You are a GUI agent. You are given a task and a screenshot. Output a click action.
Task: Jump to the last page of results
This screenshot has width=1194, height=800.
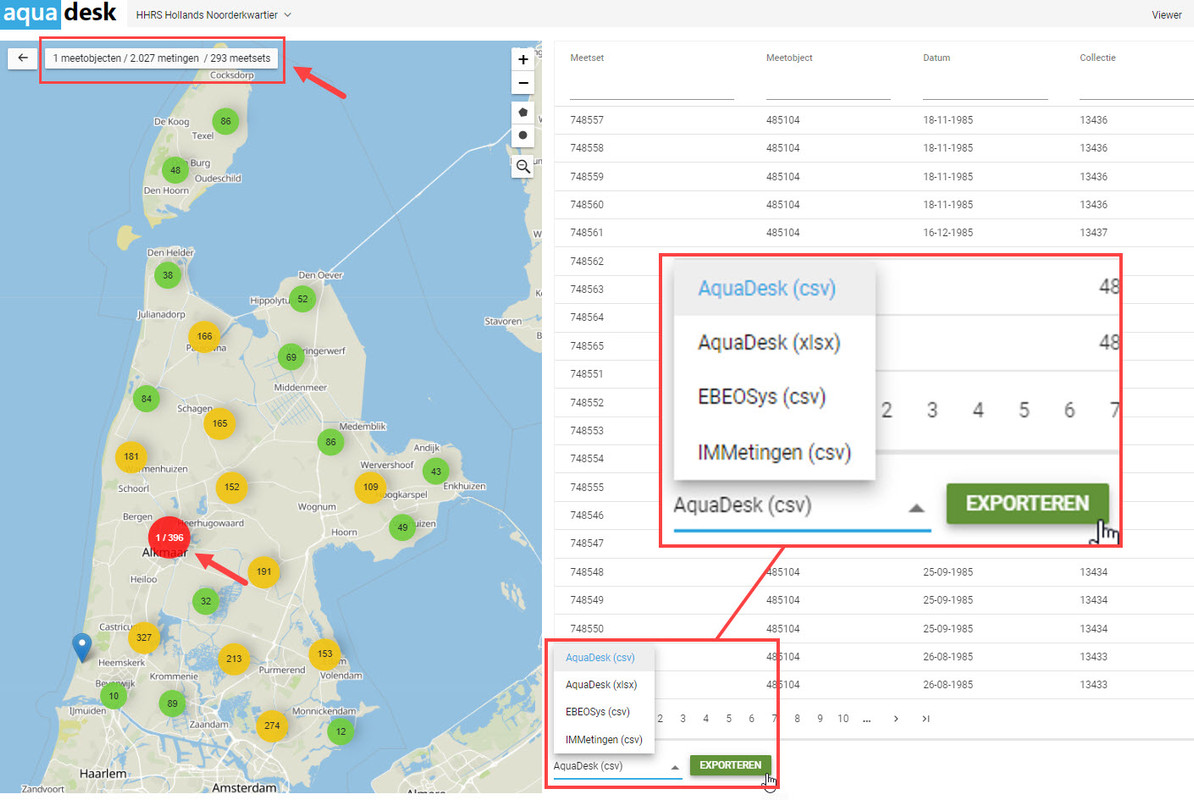[925, 719]
